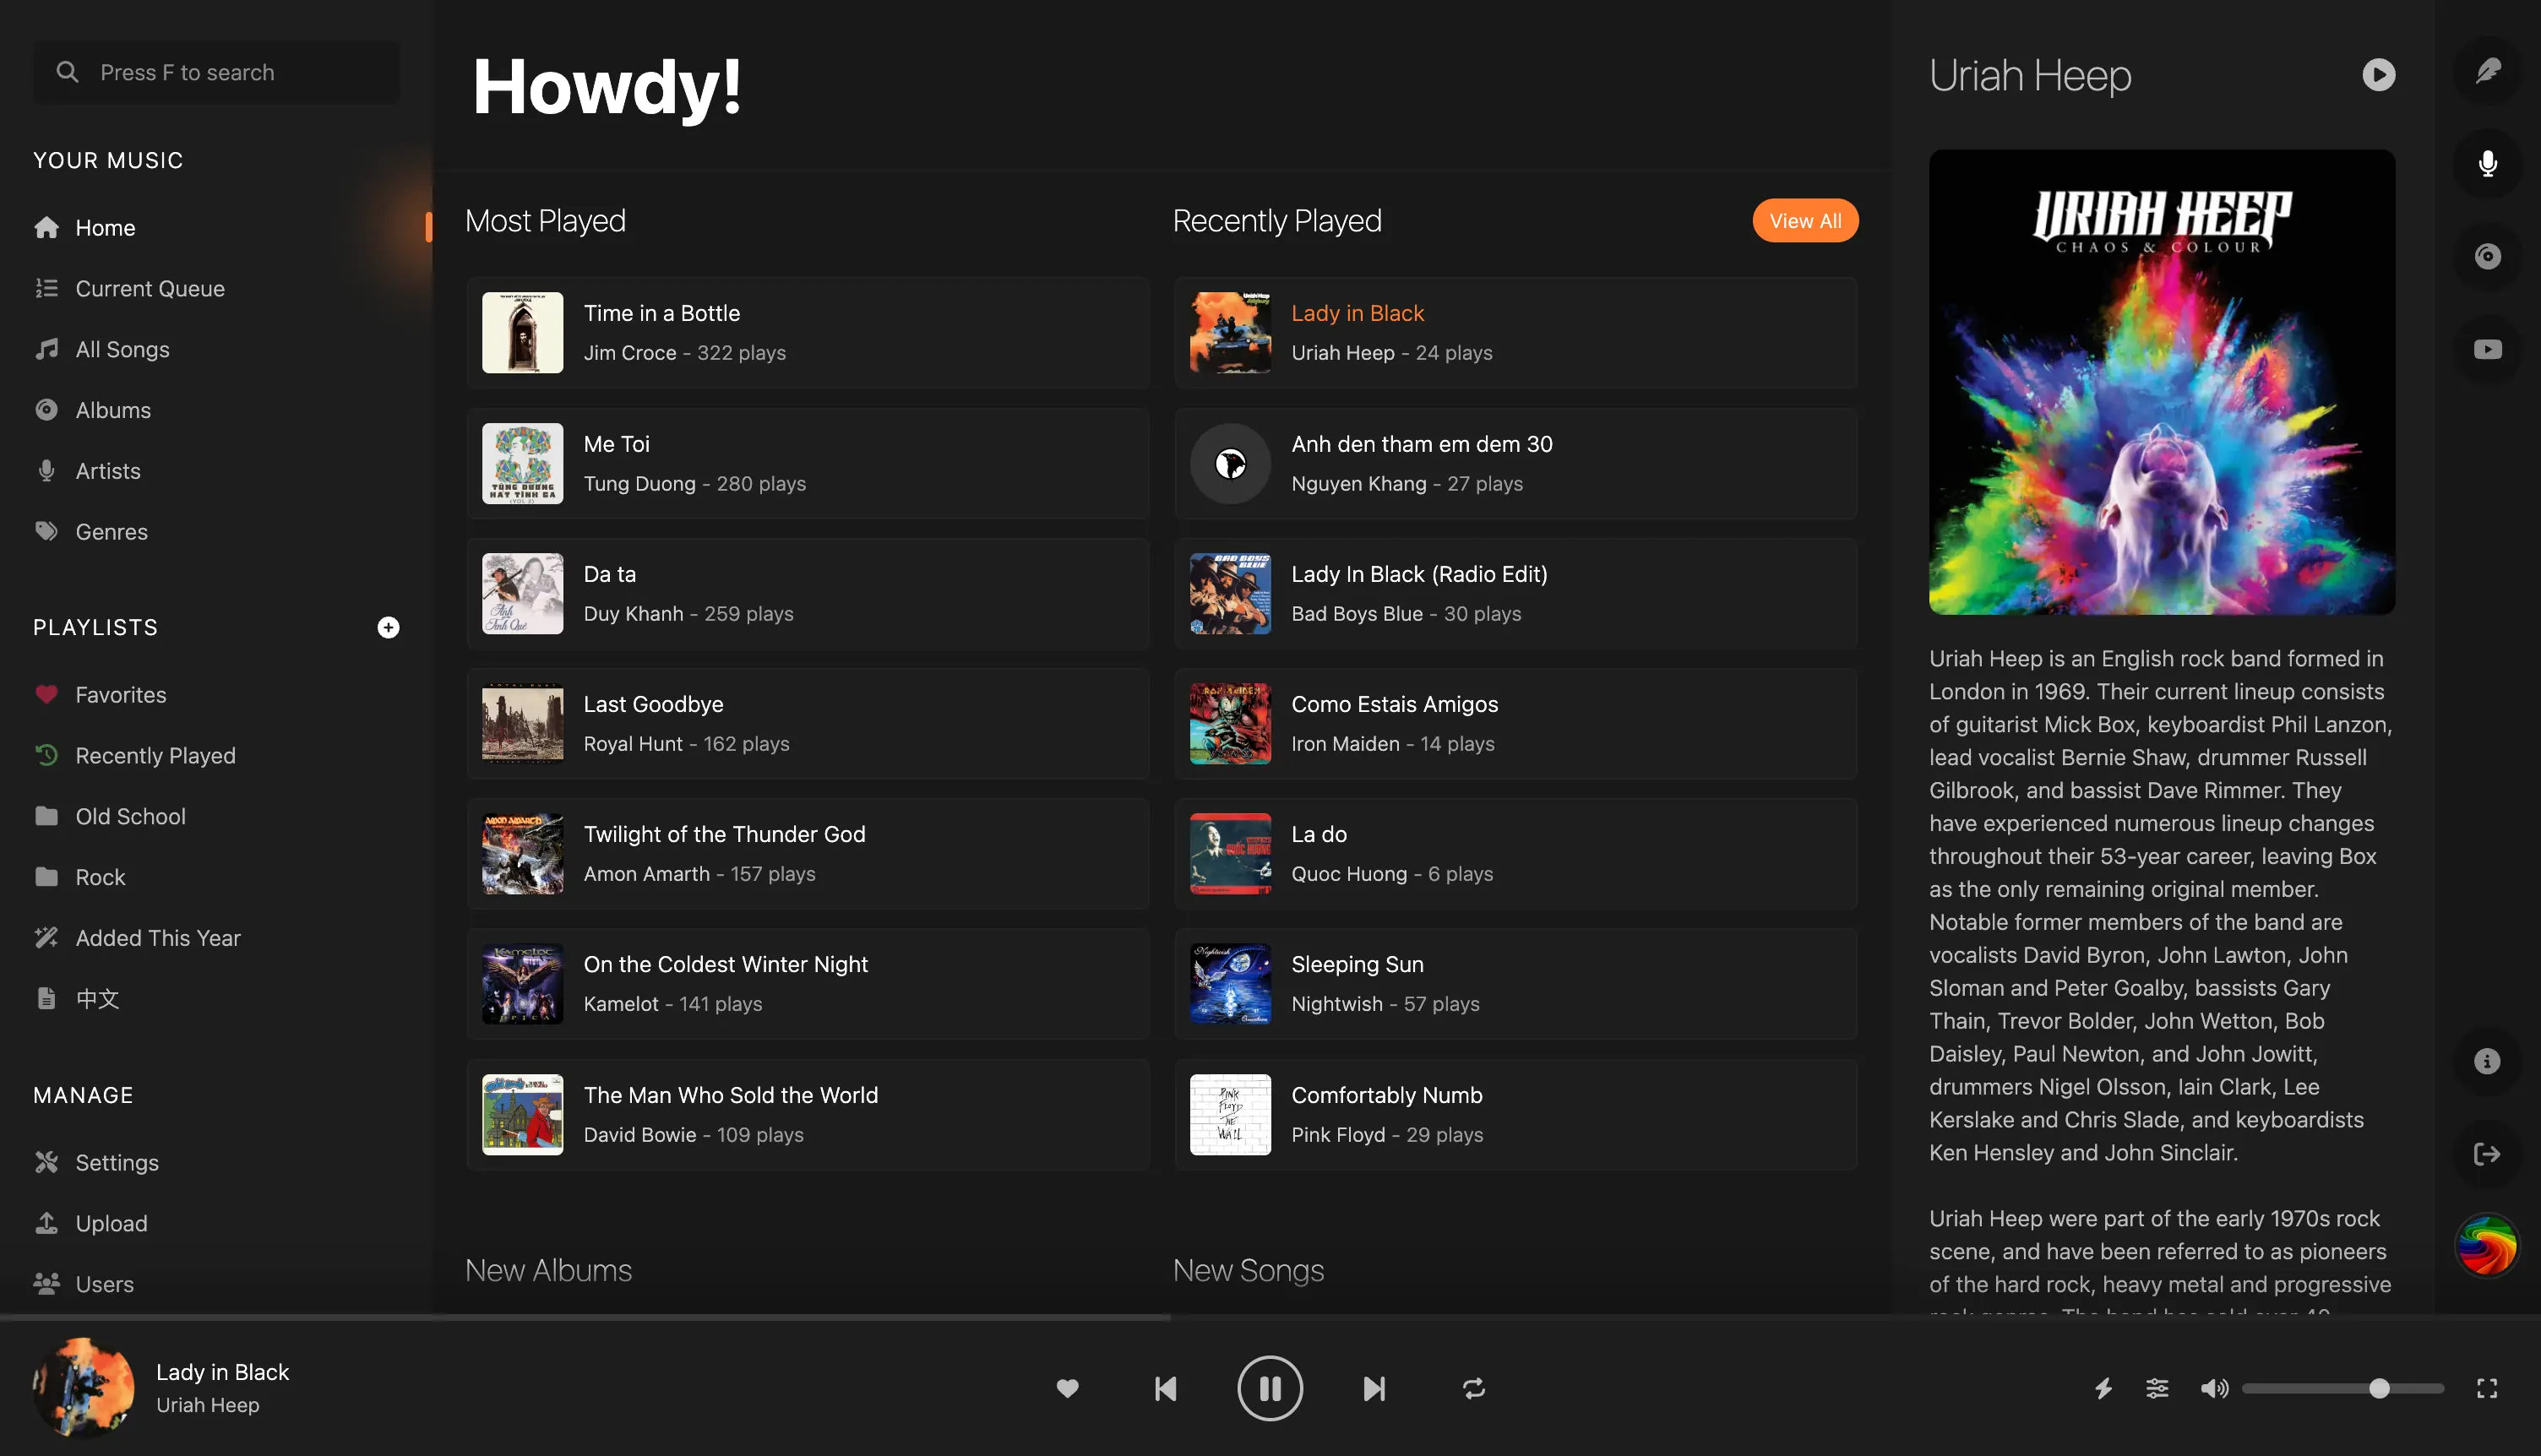The height and width of the screenshot is (1456, 2541).
Task: Open the Lyrics tab feather icon
Action: point(2487,71)
